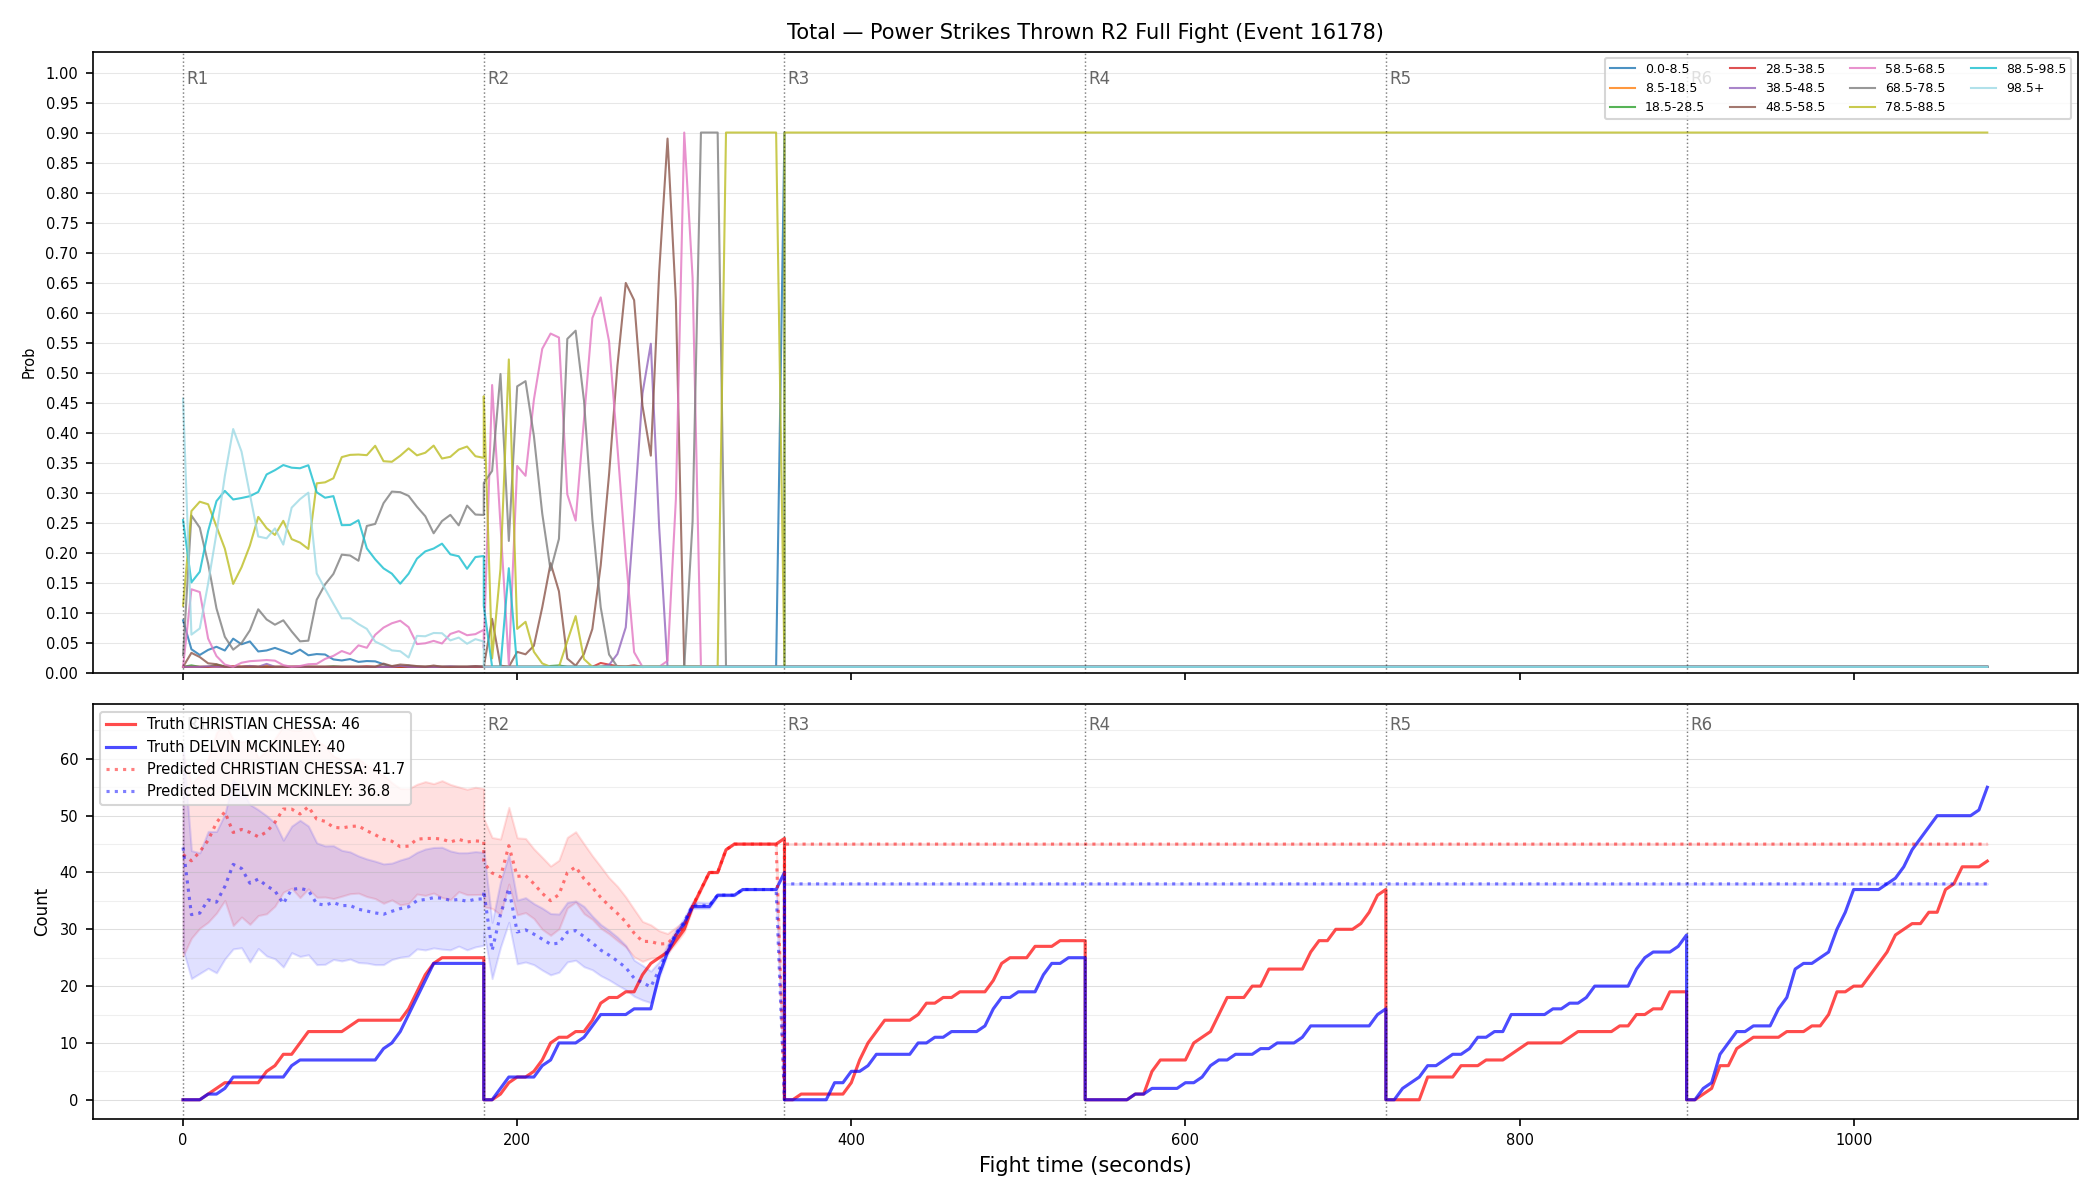This screenshot has width=2100, height=1200.
Task: Click the '50' tick on the Count axis
Action: 69,816
